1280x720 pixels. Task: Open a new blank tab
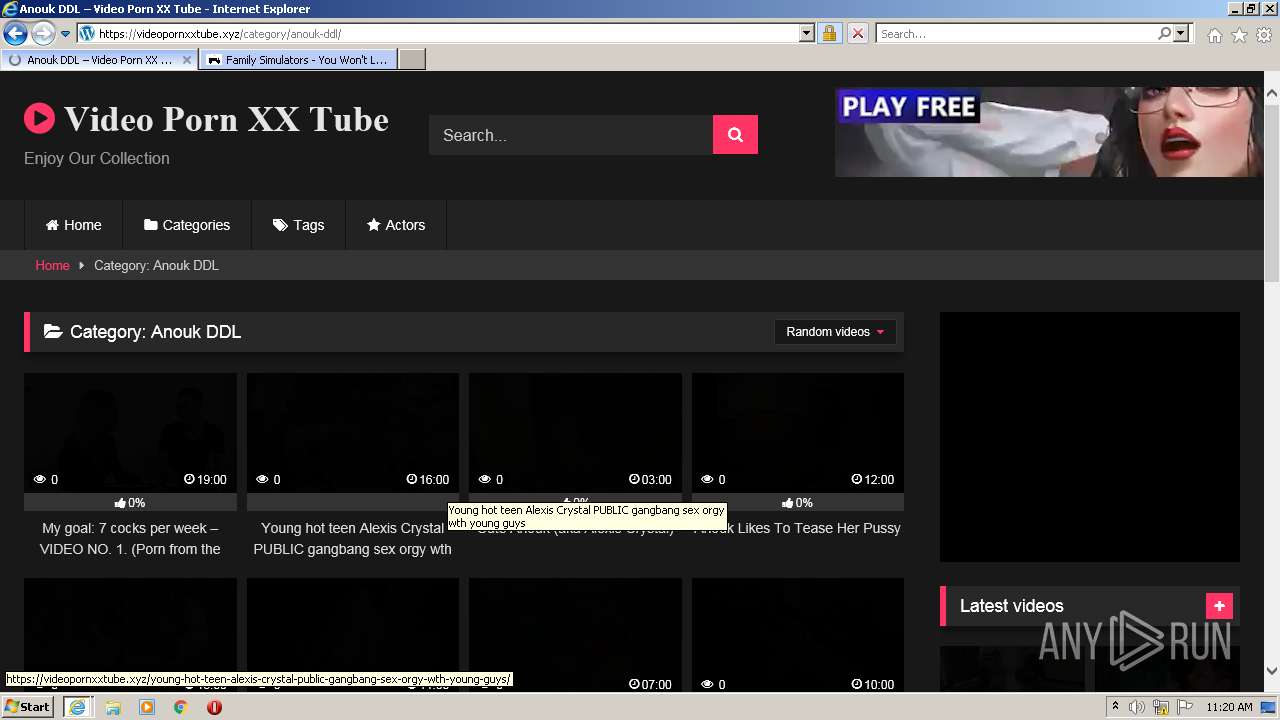point(412,60)
